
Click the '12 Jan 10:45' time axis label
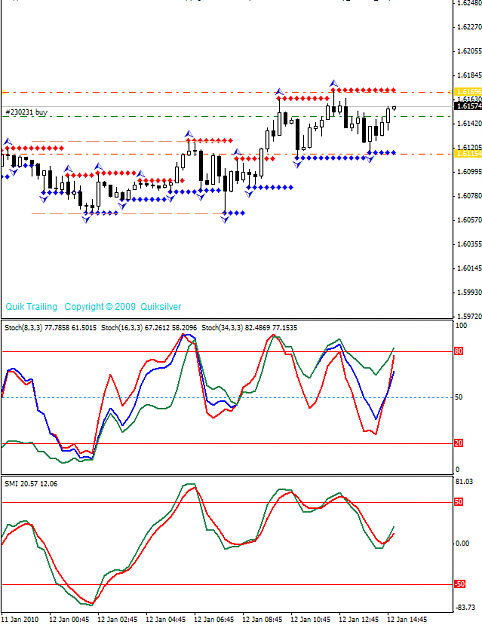point(311,619)
